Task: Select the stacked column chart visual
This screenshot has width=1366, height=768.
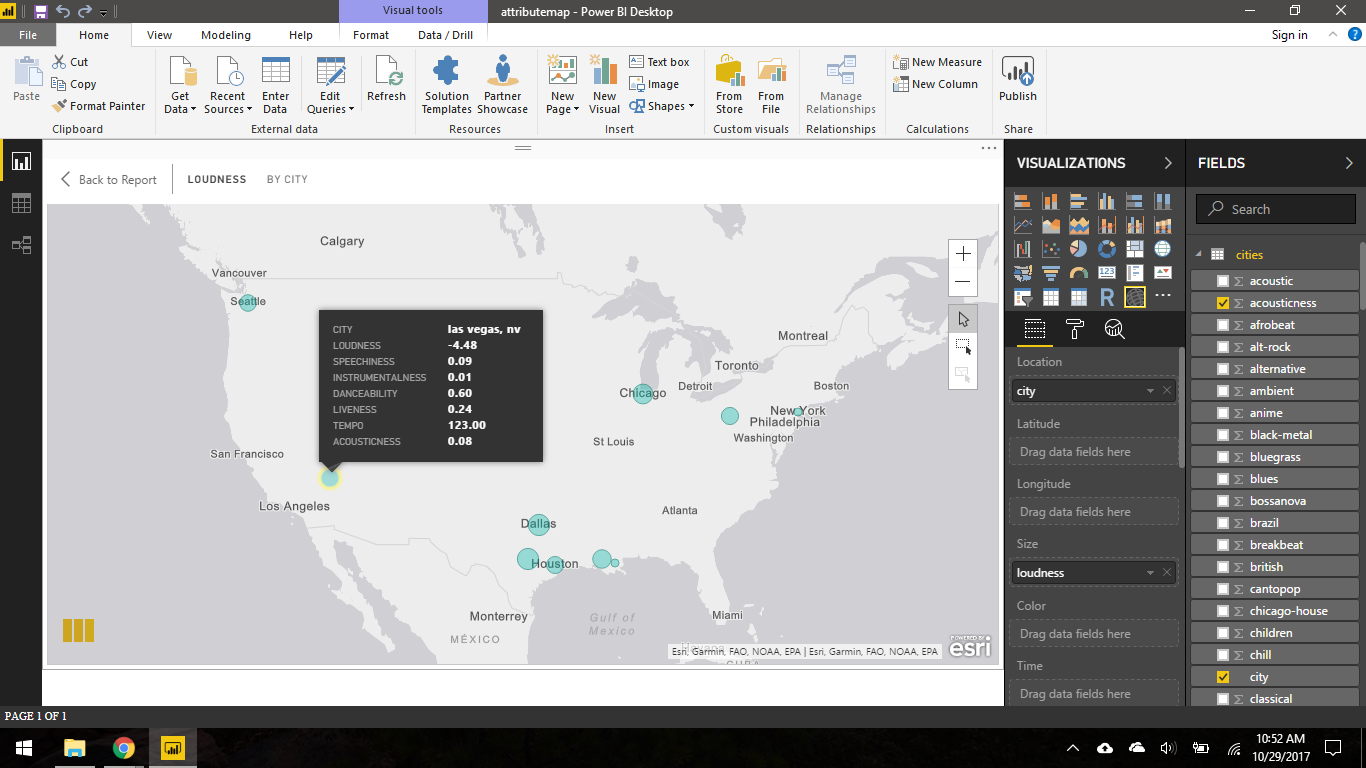Action: [1051, 201]
